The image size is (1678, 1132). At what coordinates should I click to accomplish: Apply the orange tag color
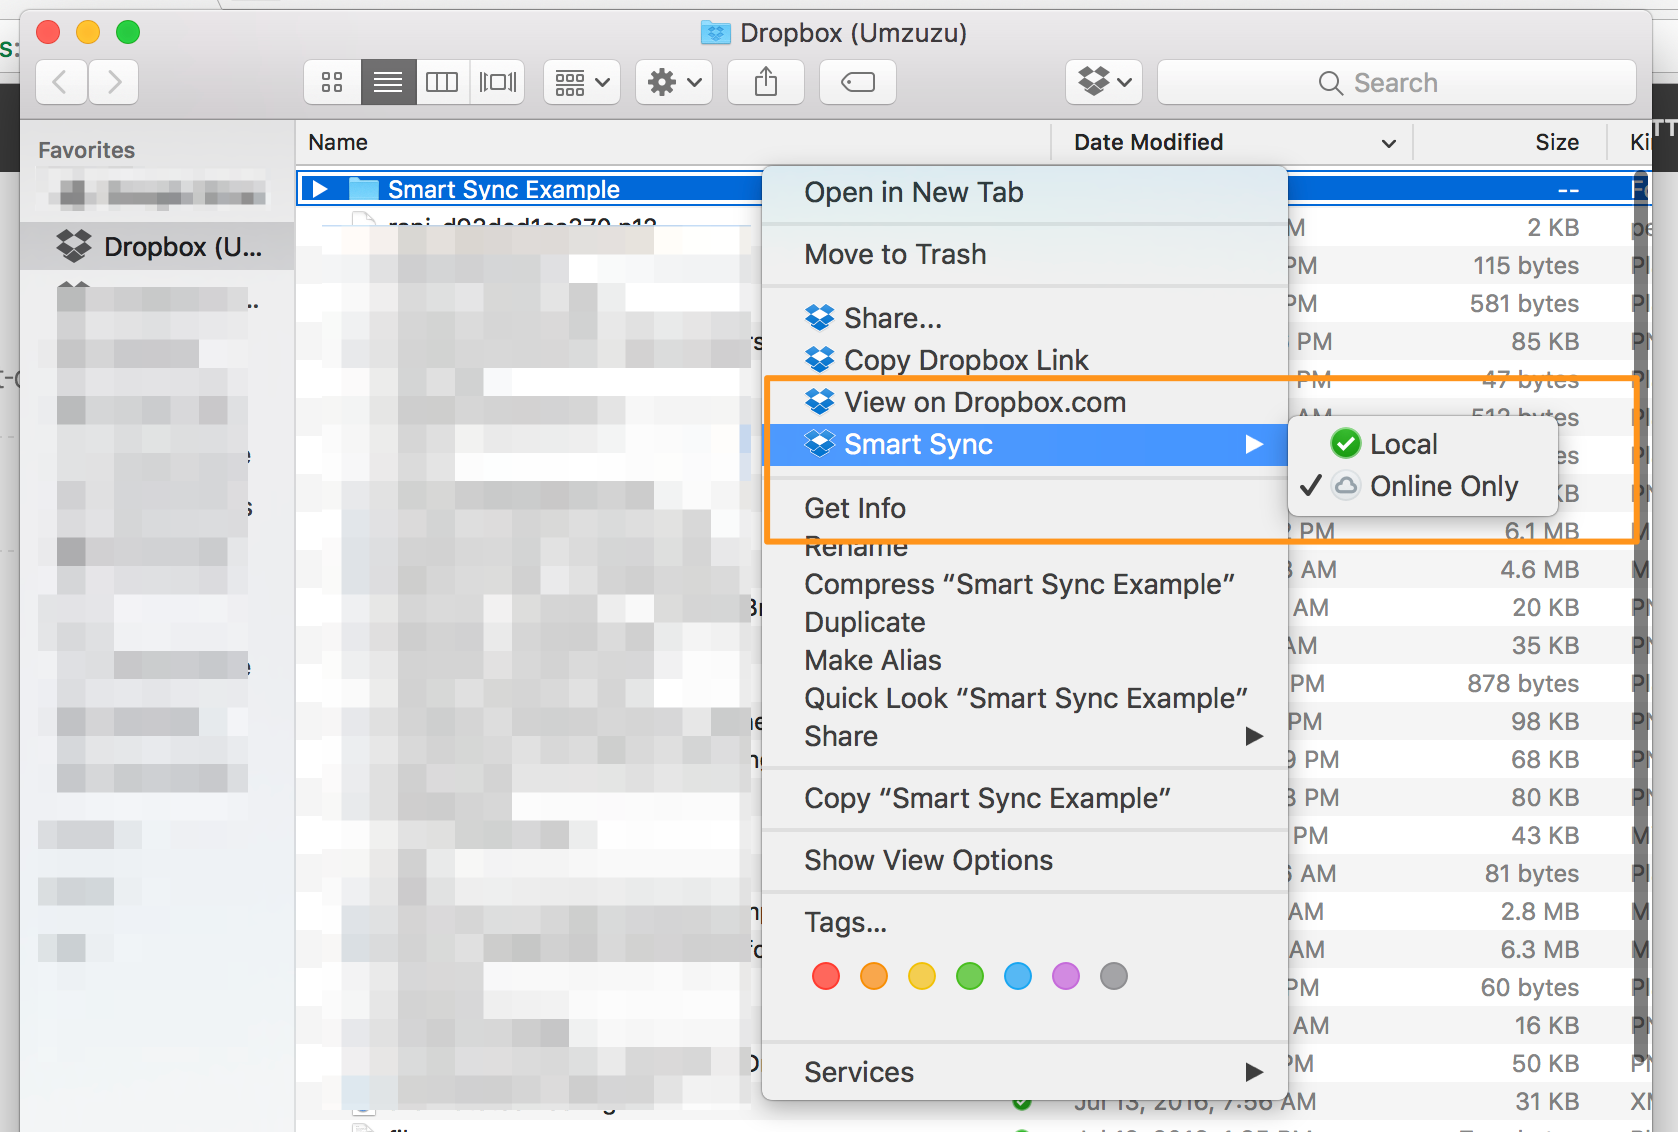874,976
